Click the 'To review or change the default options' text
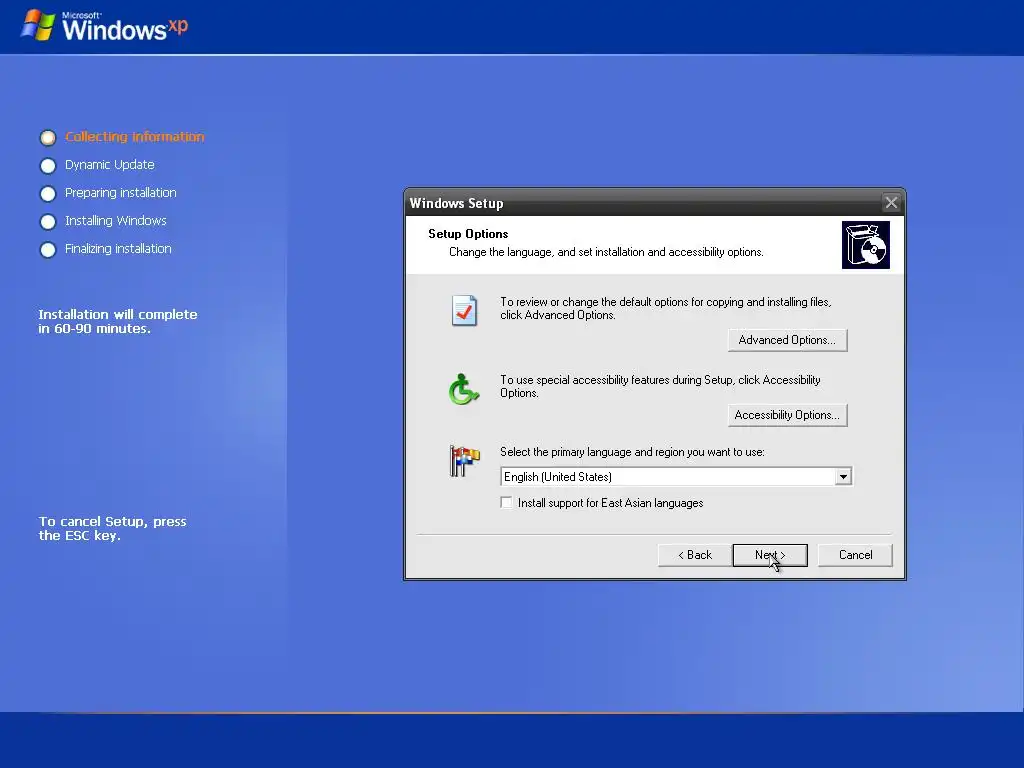 [x=665, y=308]
